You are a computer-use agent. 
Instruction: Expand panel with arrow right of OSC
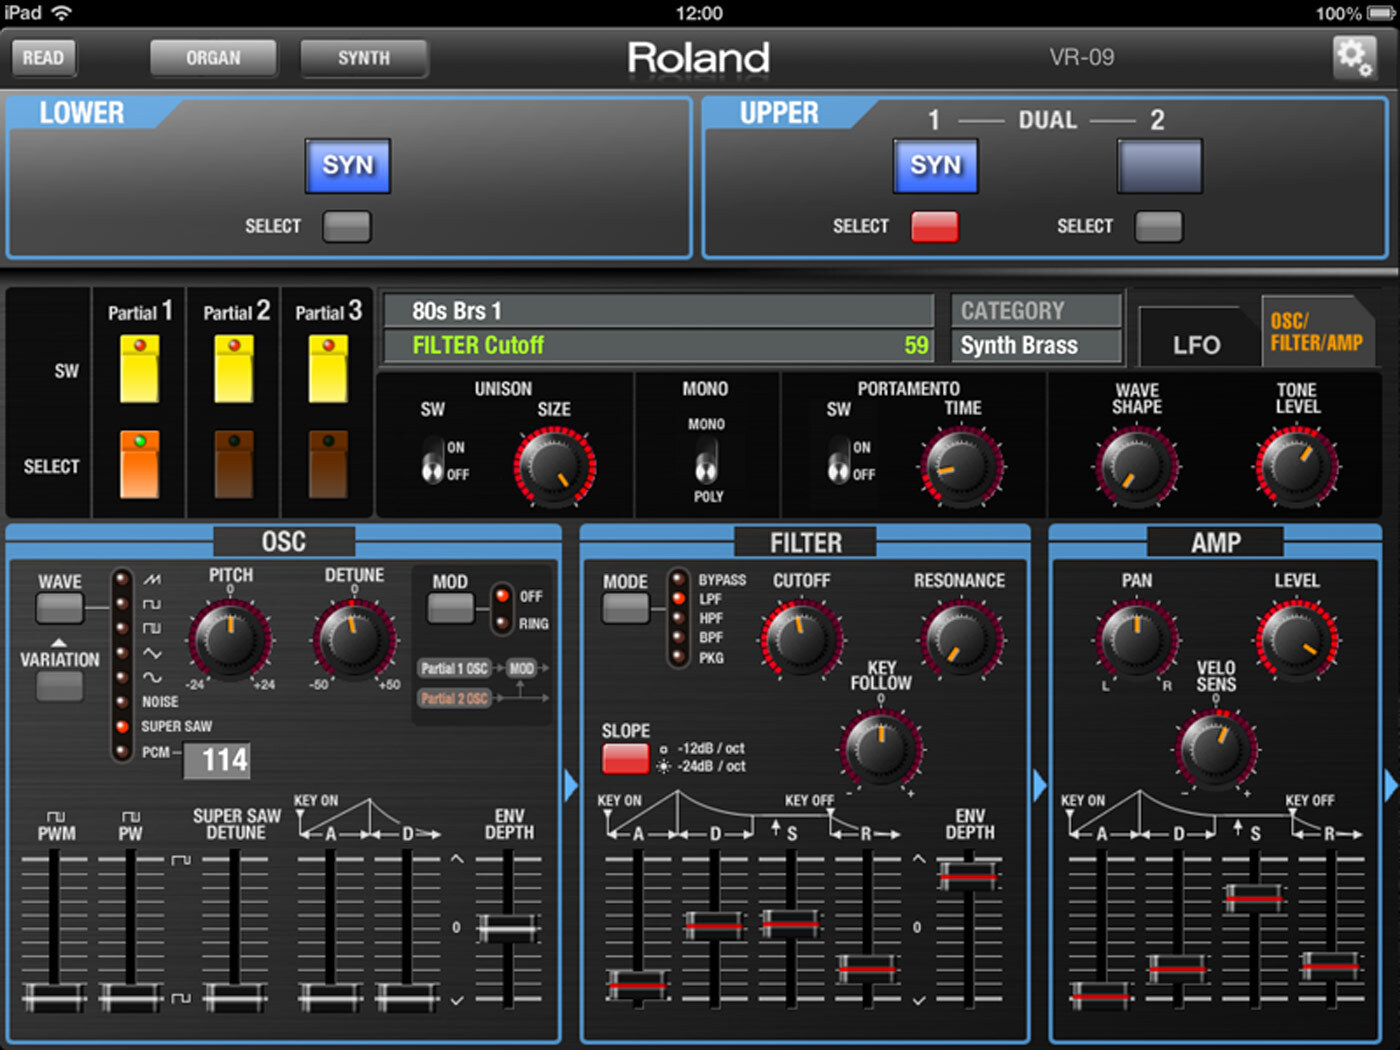tap(571, 786)
